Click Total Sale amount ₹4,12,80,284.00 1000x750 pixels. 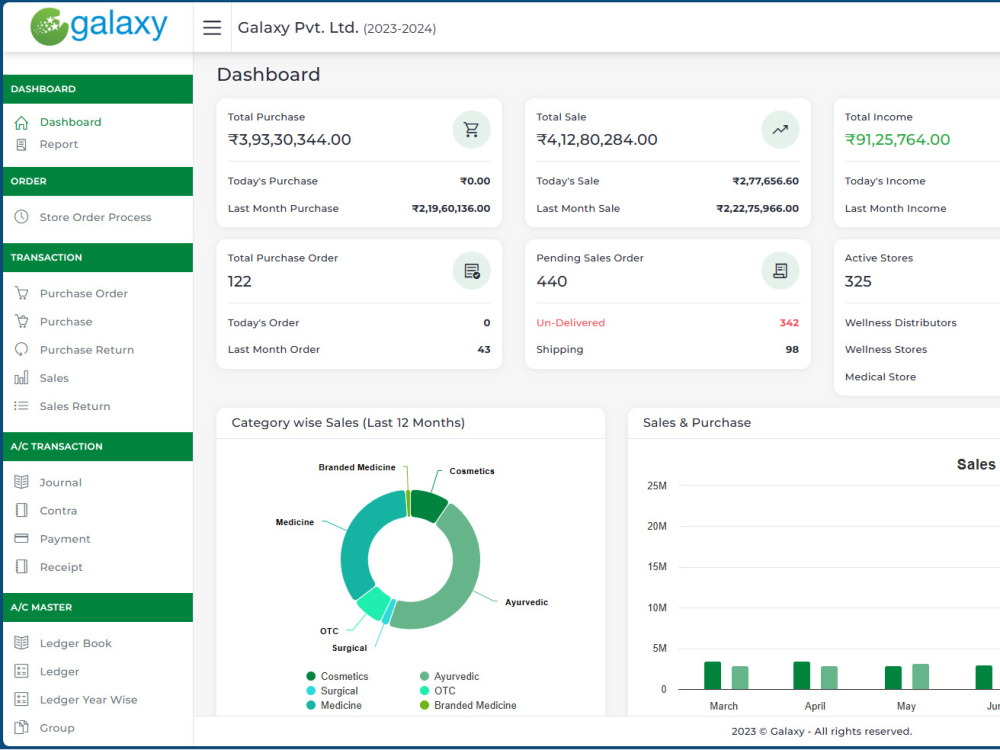click(x=597, y=140)
